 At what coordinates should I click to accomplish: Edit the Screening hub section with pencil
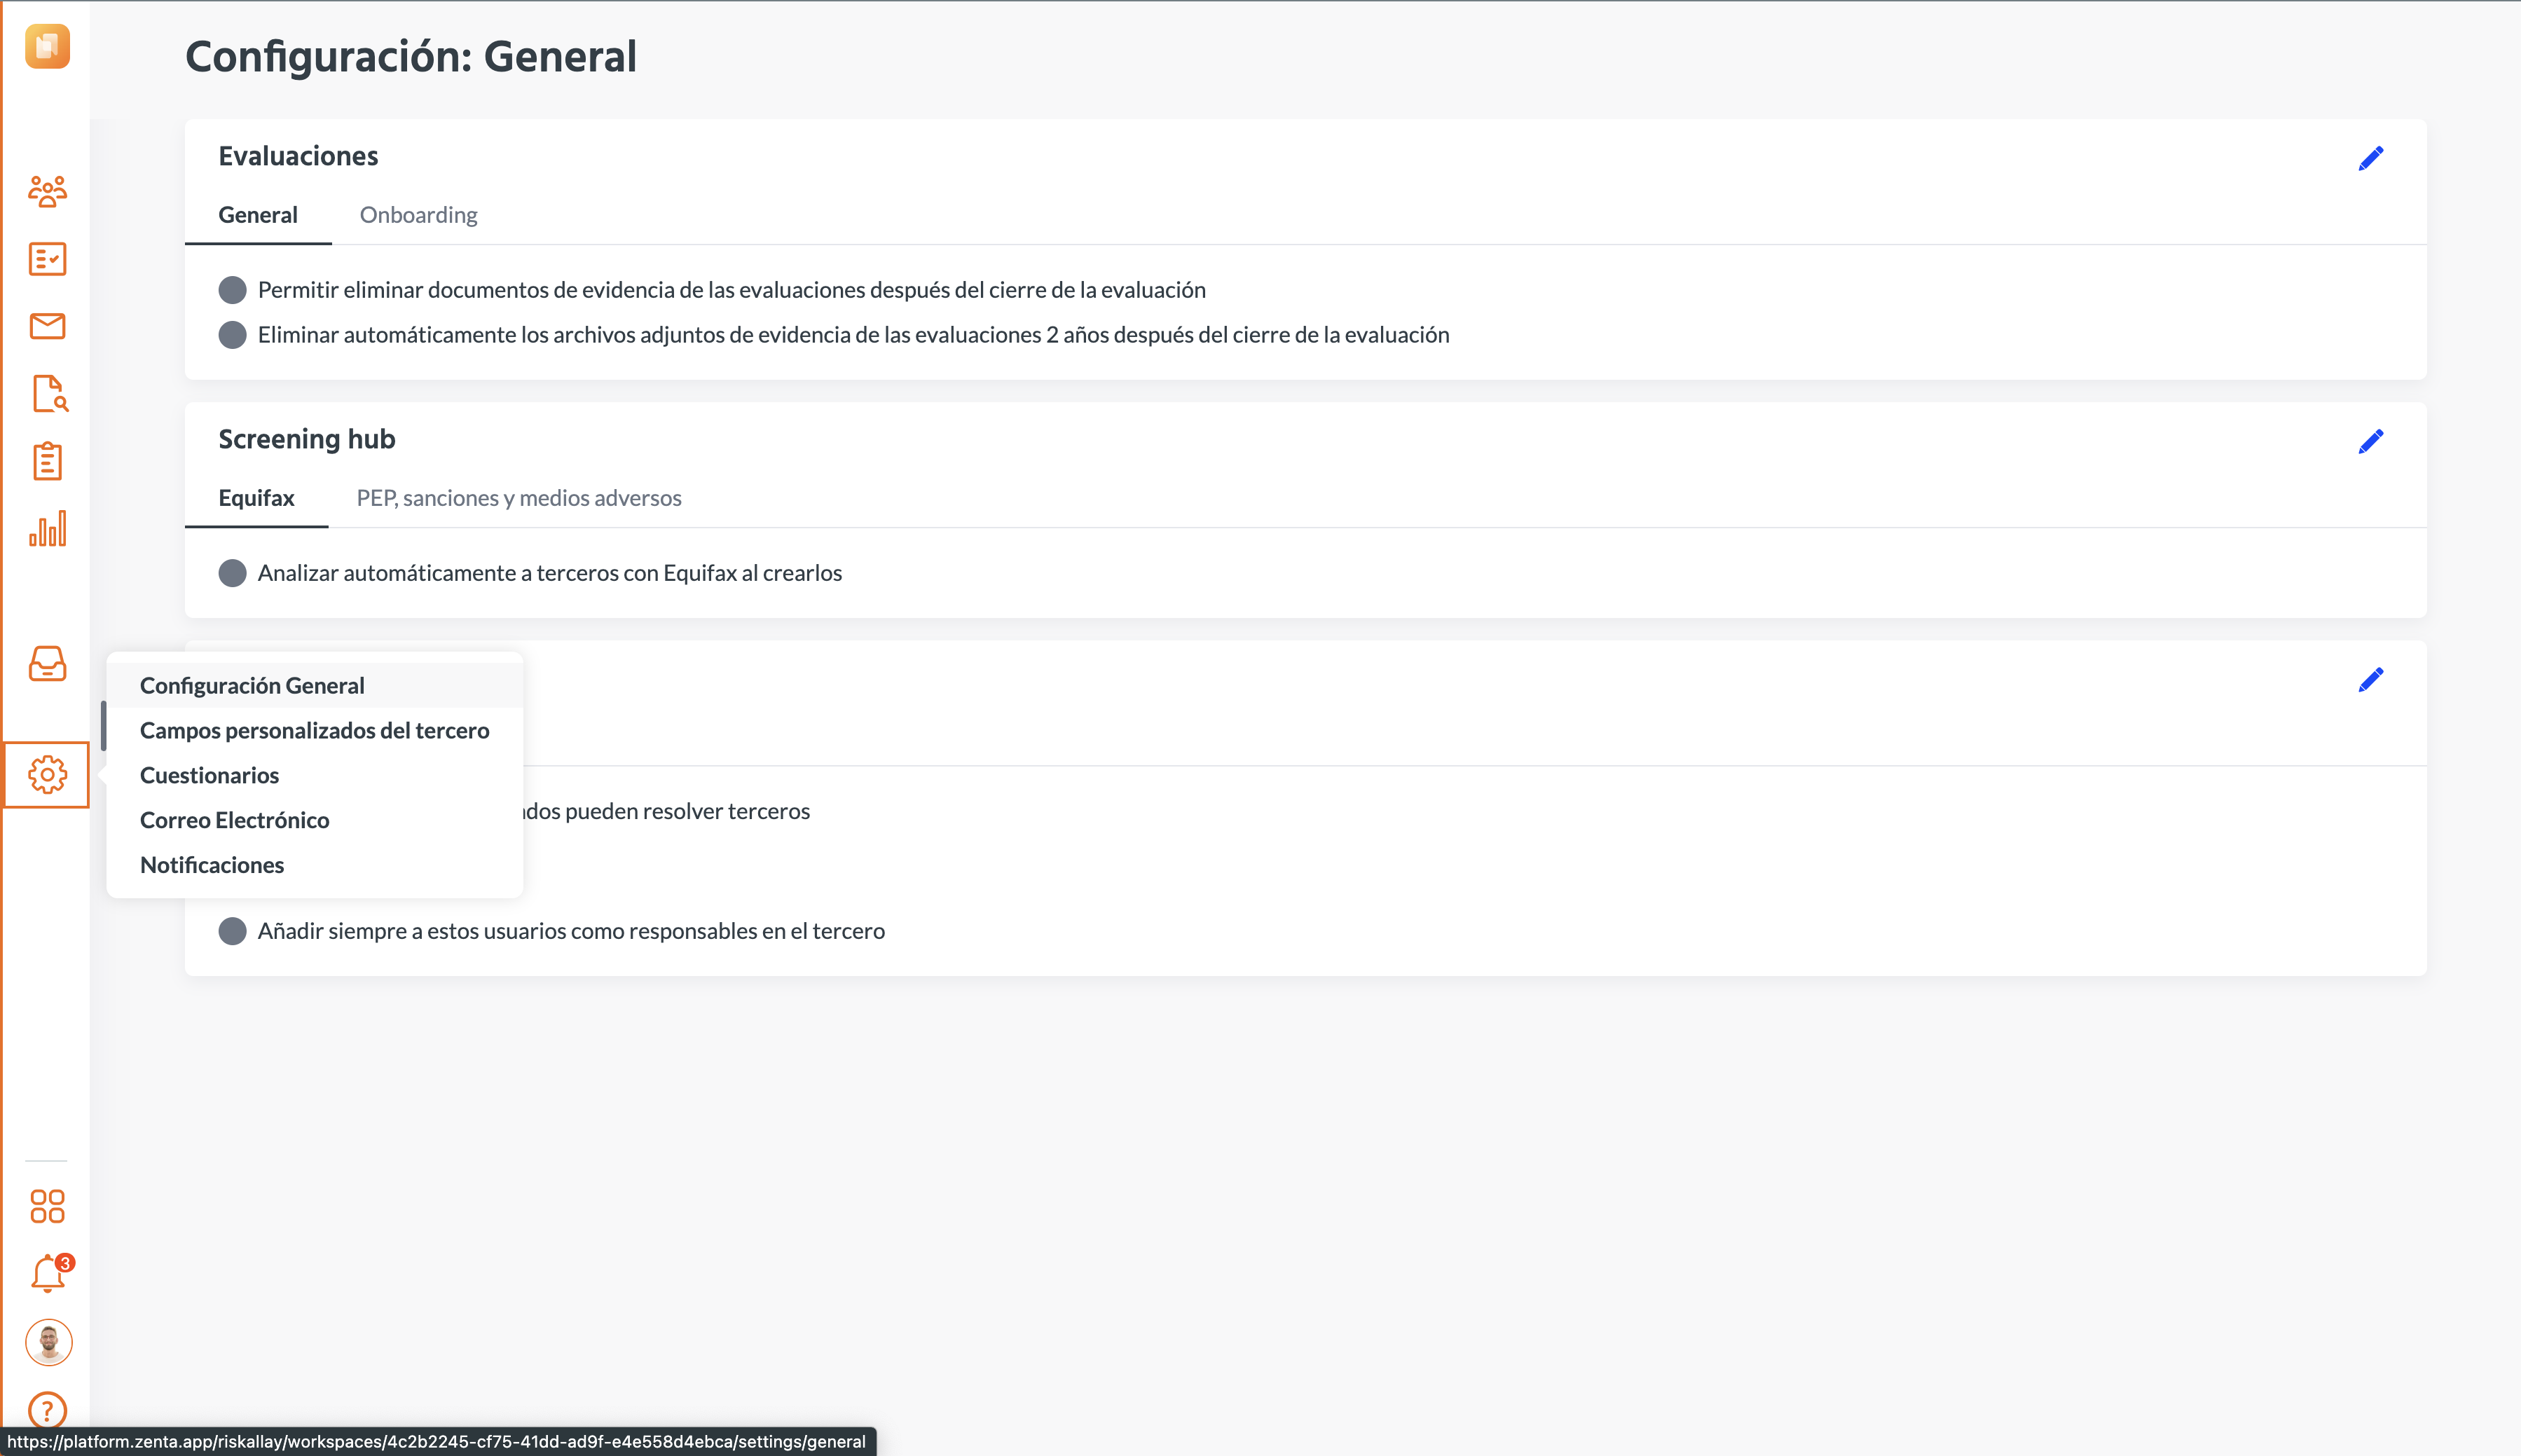pos(2370,441)
